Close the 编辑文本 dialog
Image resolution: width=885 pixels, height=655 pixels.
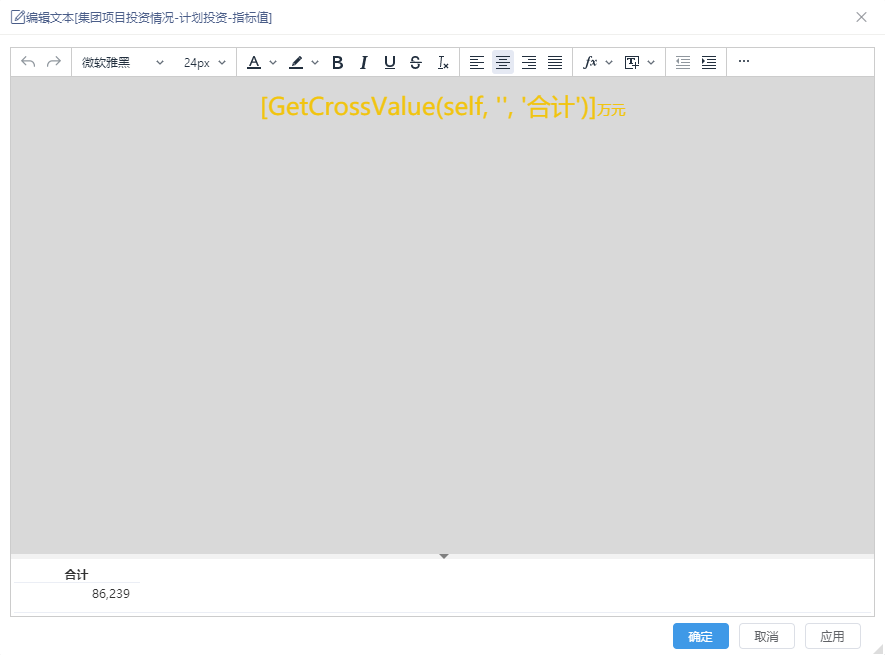(x=861, y=17)
